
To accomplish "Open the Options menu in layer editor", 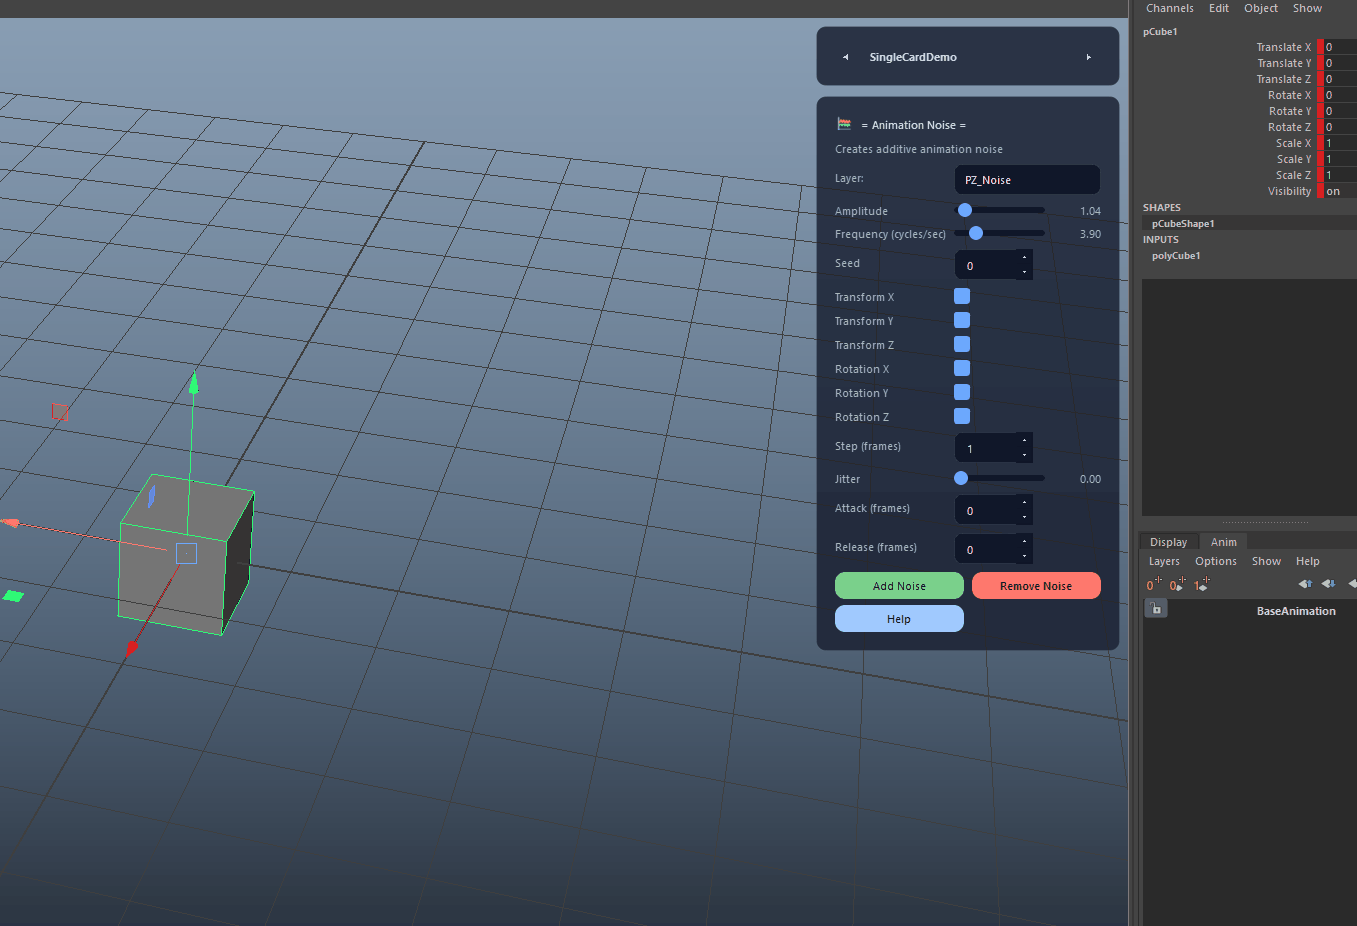I will tap(1215, 561).
